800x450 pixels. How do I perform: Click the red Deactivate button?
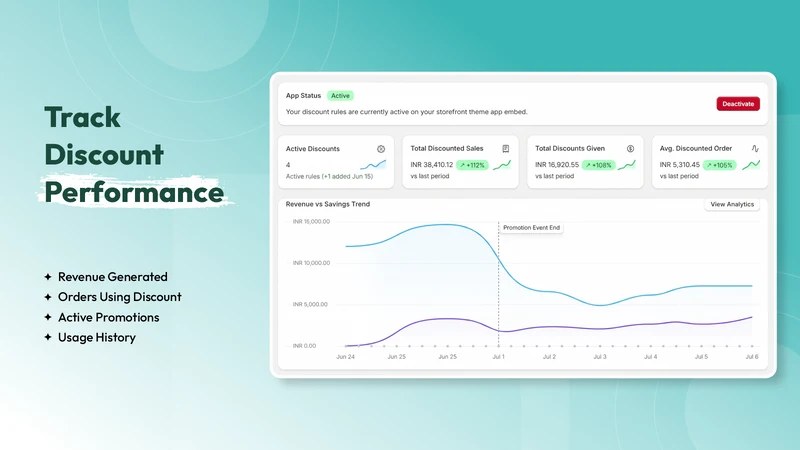coord(738,104)
